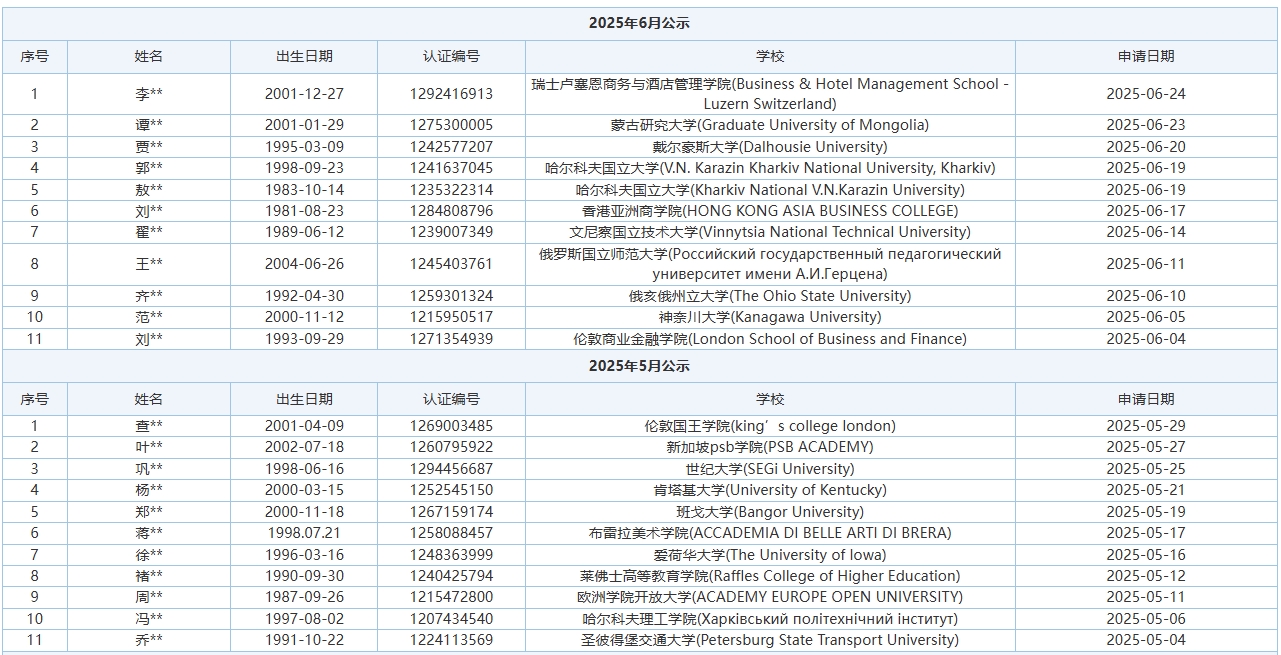Choose certification number 1248363999
The width and height of the screenshot is (1281, 655).
click(451, 555)
